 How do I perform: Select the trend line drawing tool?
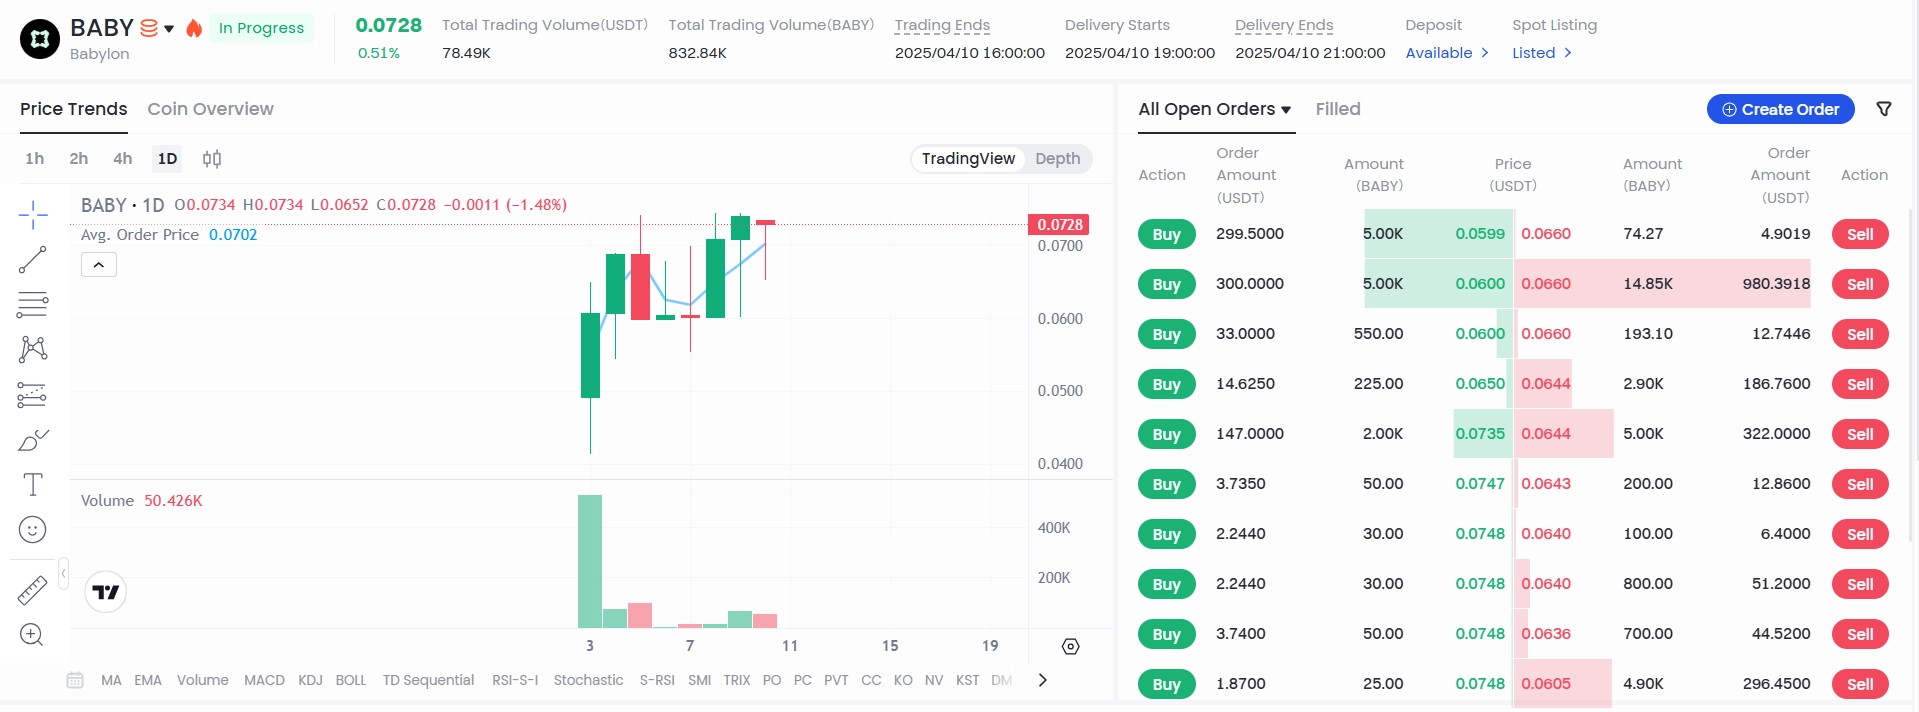(33, 260)
